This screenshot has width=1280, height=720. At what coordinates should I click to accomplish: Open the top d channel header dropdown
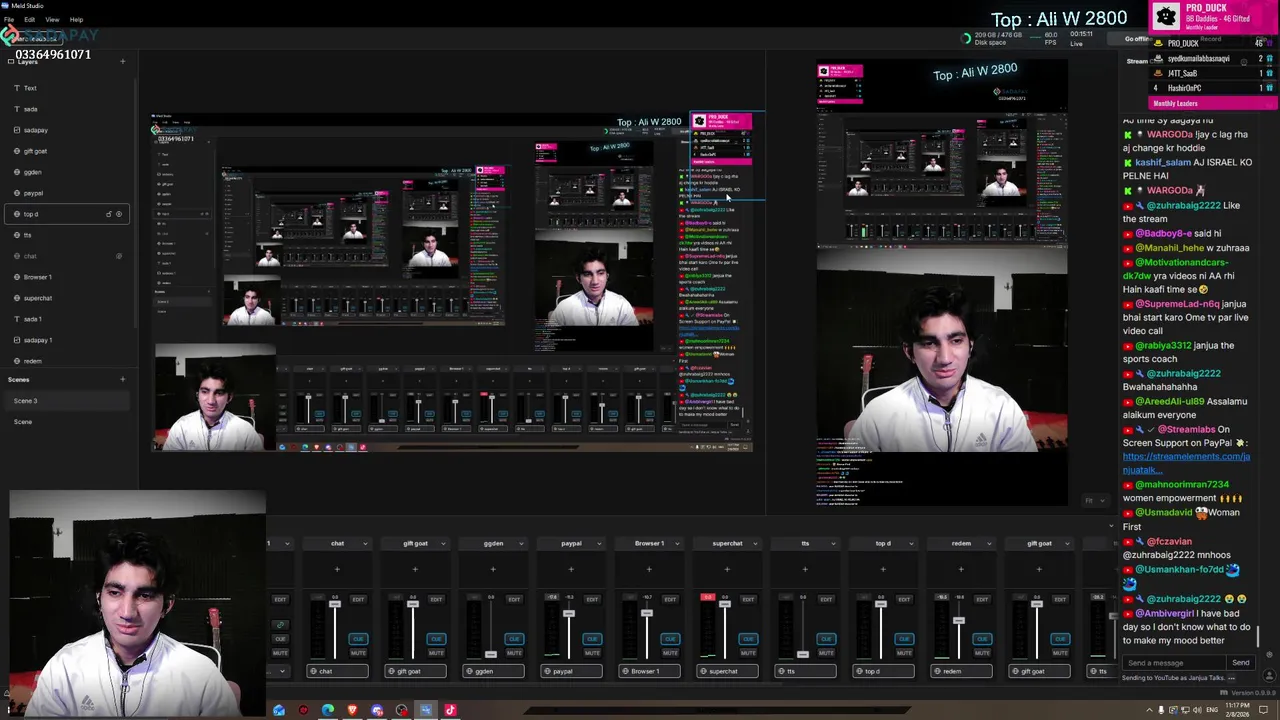[x=911, y=543]
